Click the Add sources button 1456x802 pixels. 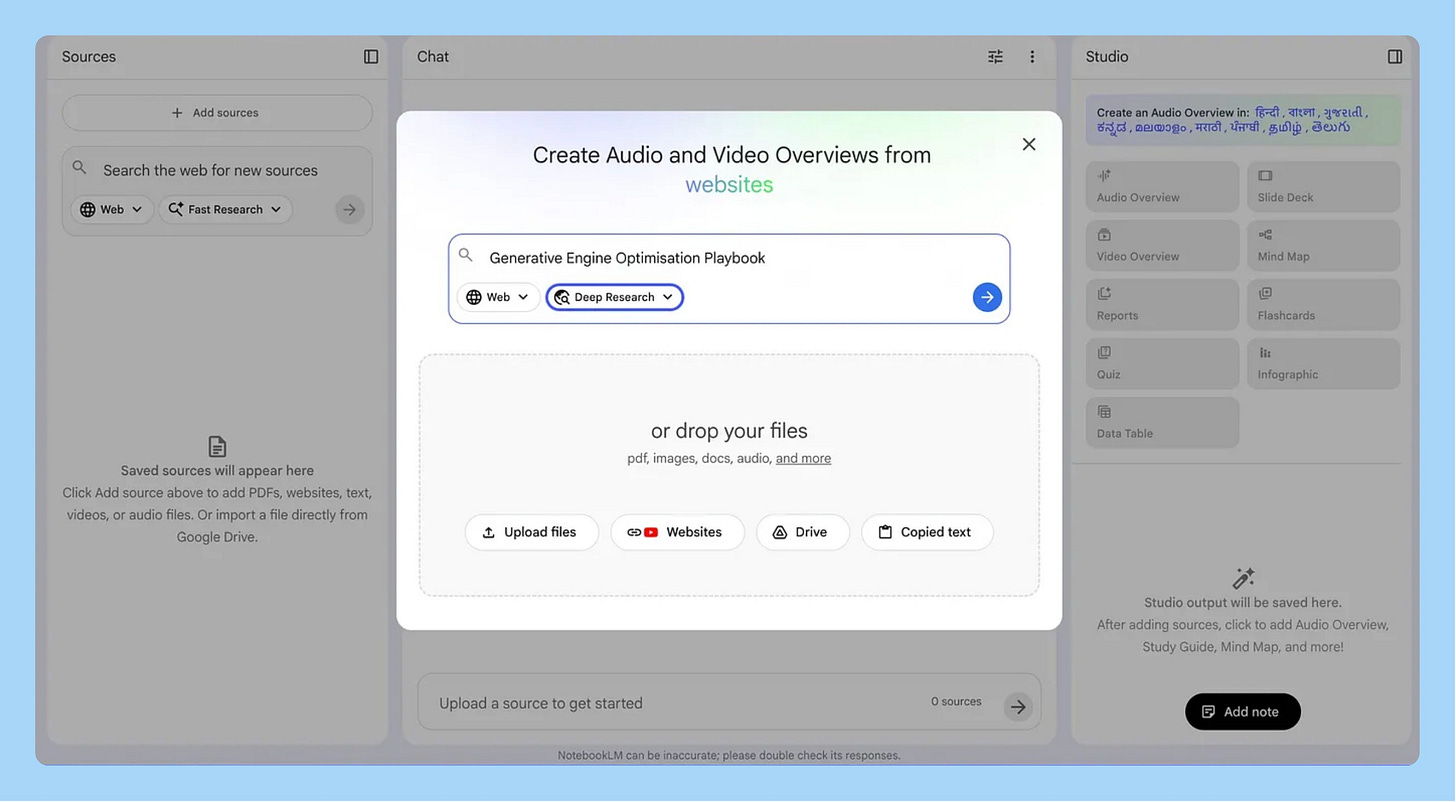tap(217, 113)
